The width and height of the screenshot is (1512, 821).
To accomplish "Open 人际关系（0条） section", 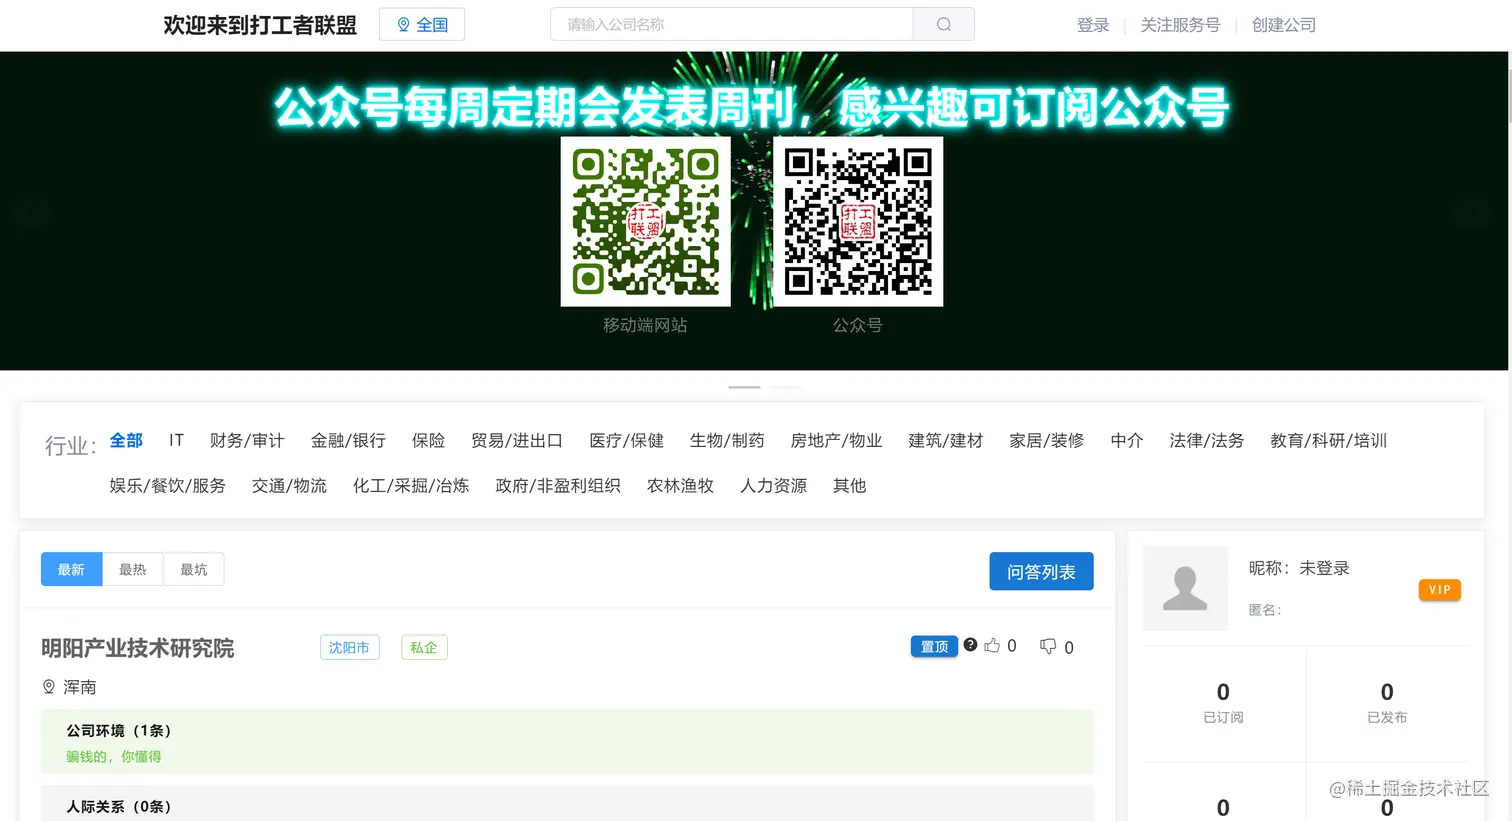I will tap(119, 806).
